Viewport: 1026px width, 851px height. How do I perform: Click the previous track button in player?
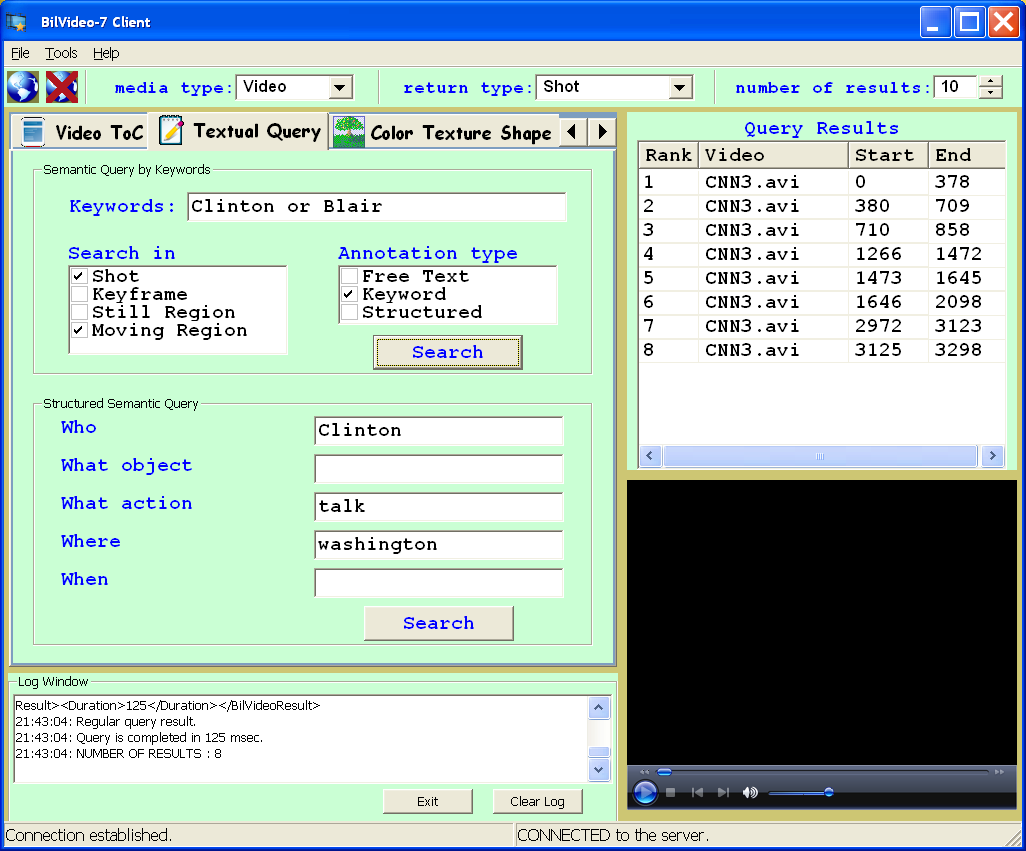697,793
